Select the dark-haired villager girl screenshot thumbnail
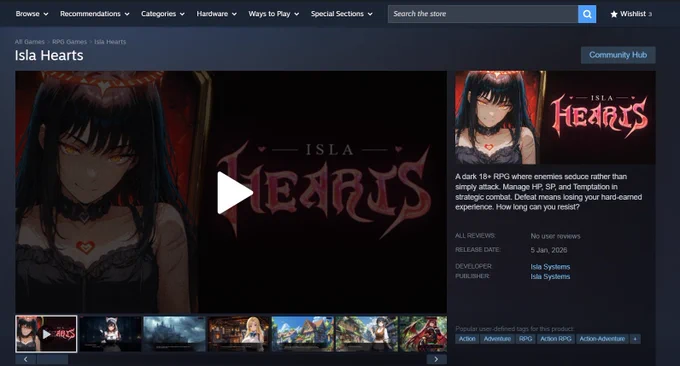The image size is (680, 366). point(366,334)
